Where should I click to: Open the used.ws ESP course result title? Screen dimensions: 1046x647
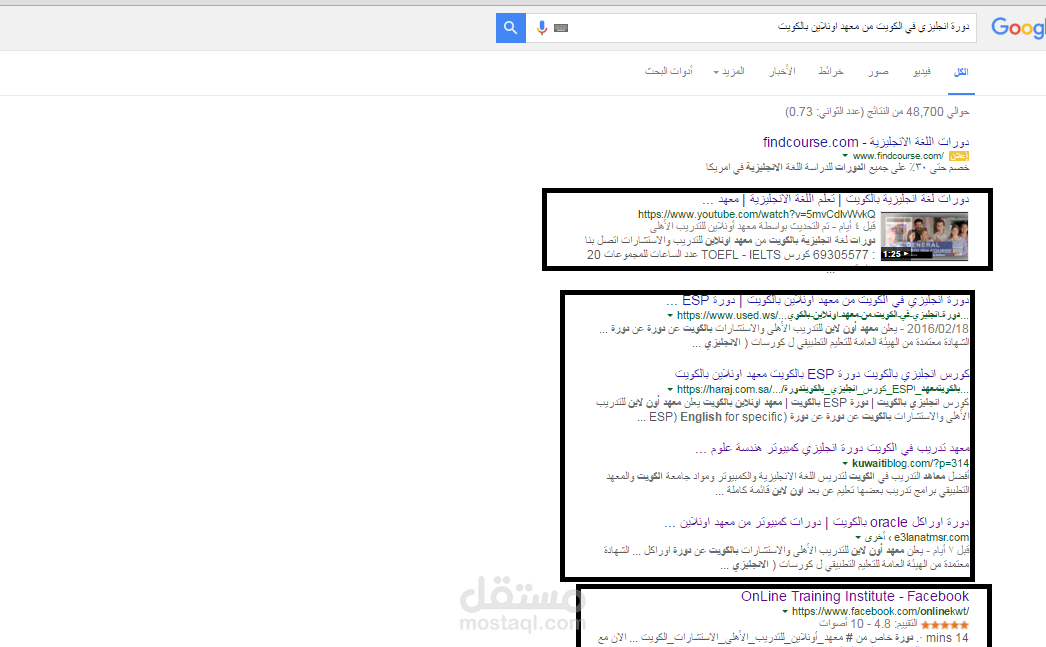coord(817,300)
